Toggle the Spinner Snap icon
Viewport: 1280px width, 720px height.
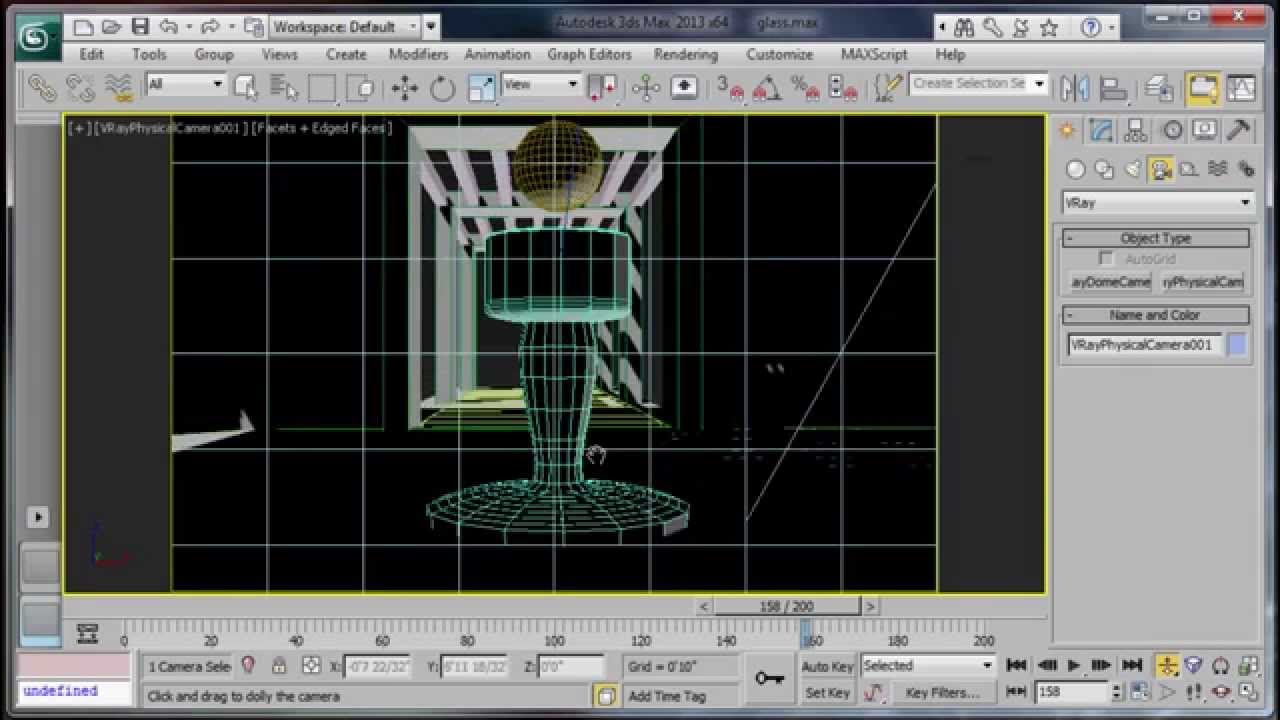[843, 89]
